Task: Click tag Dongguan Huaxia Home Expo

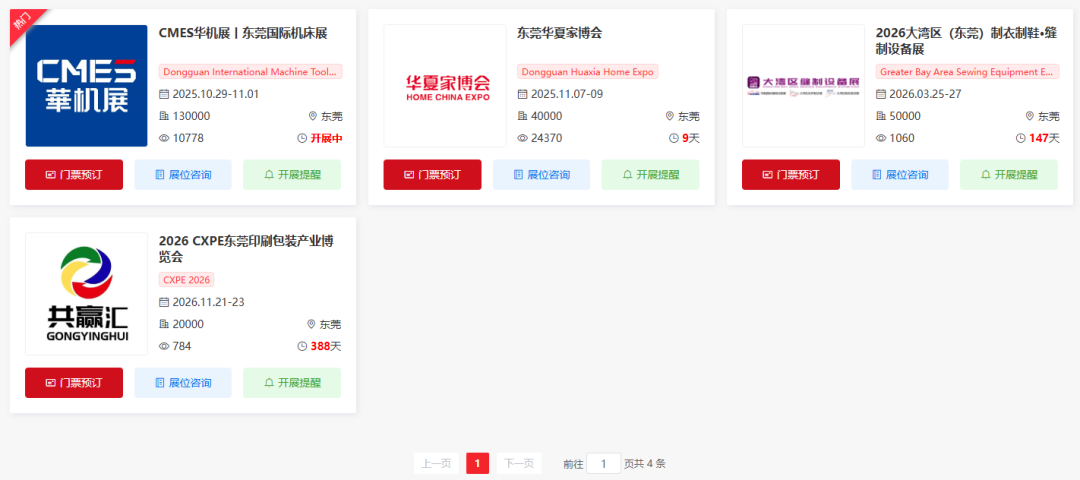Action: 588,72
